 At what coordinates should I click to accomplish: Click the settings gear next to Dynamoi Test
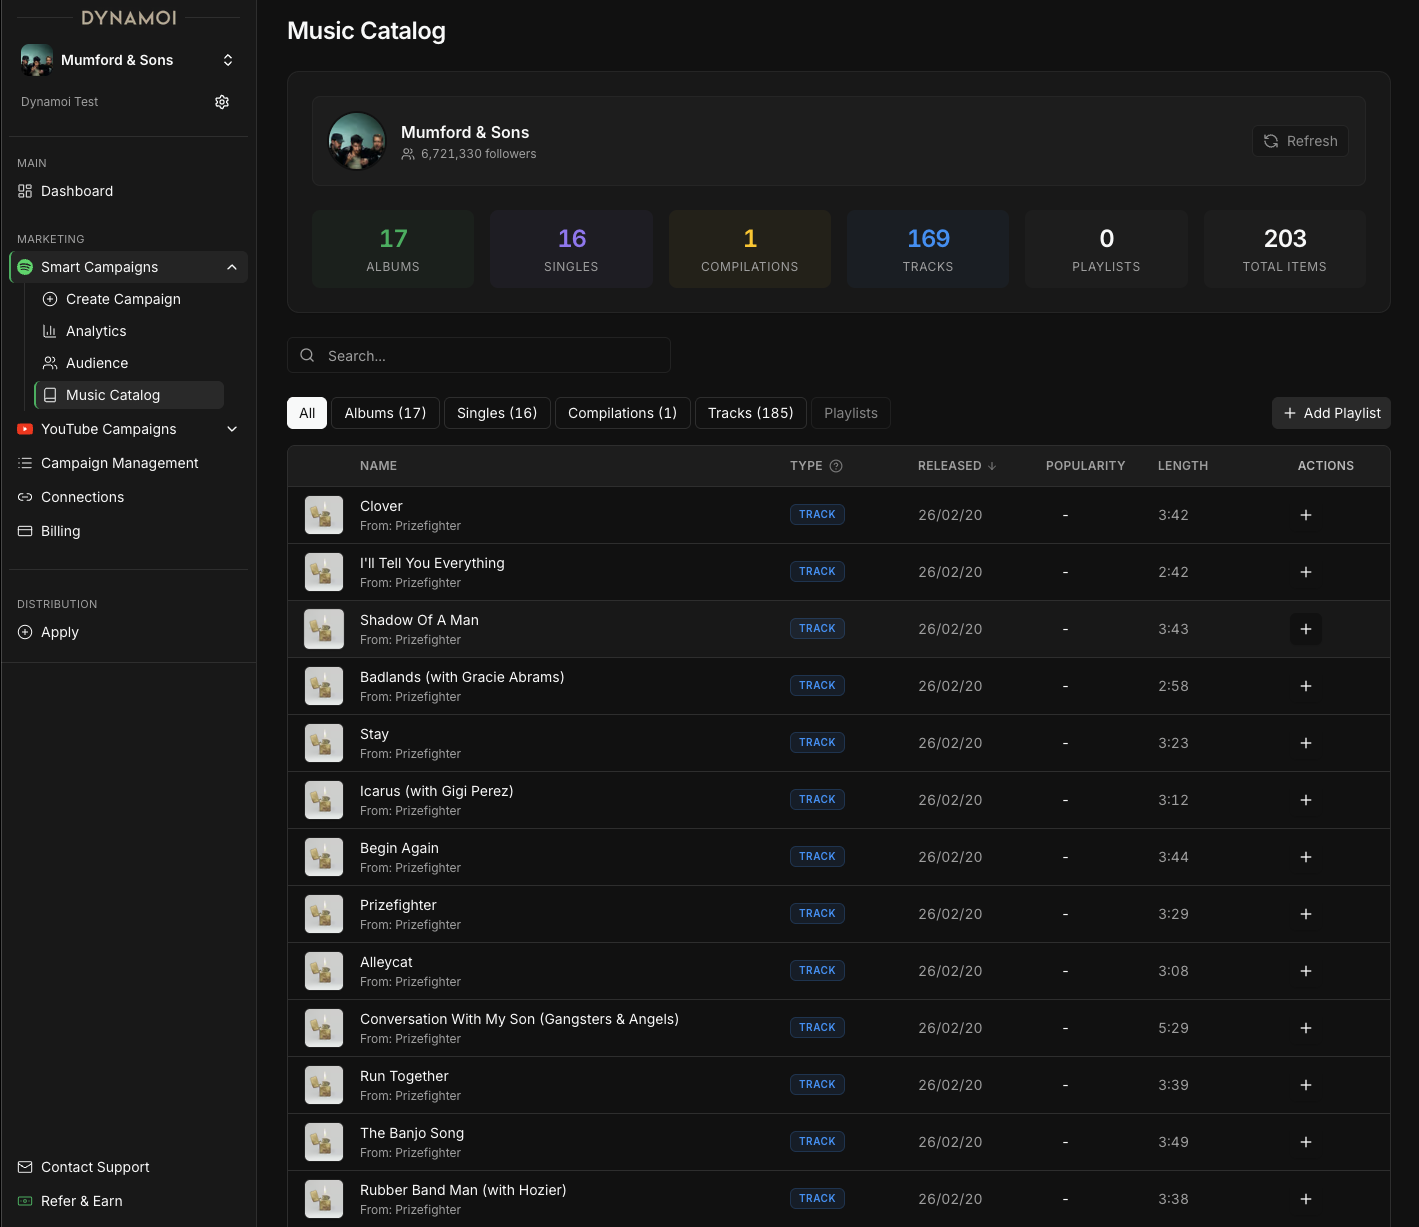[222, 102]
